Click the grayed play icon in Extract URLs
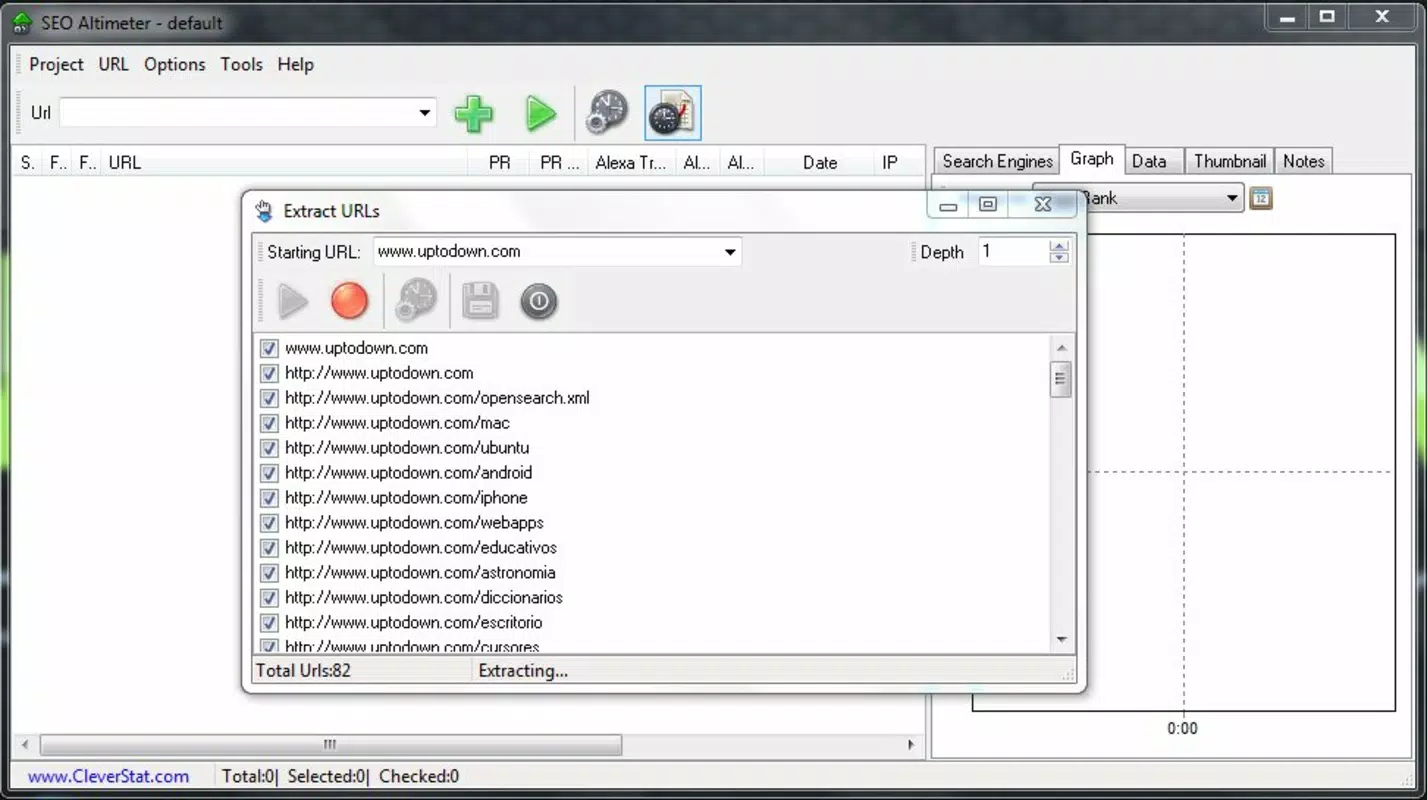 pos(292,301)
